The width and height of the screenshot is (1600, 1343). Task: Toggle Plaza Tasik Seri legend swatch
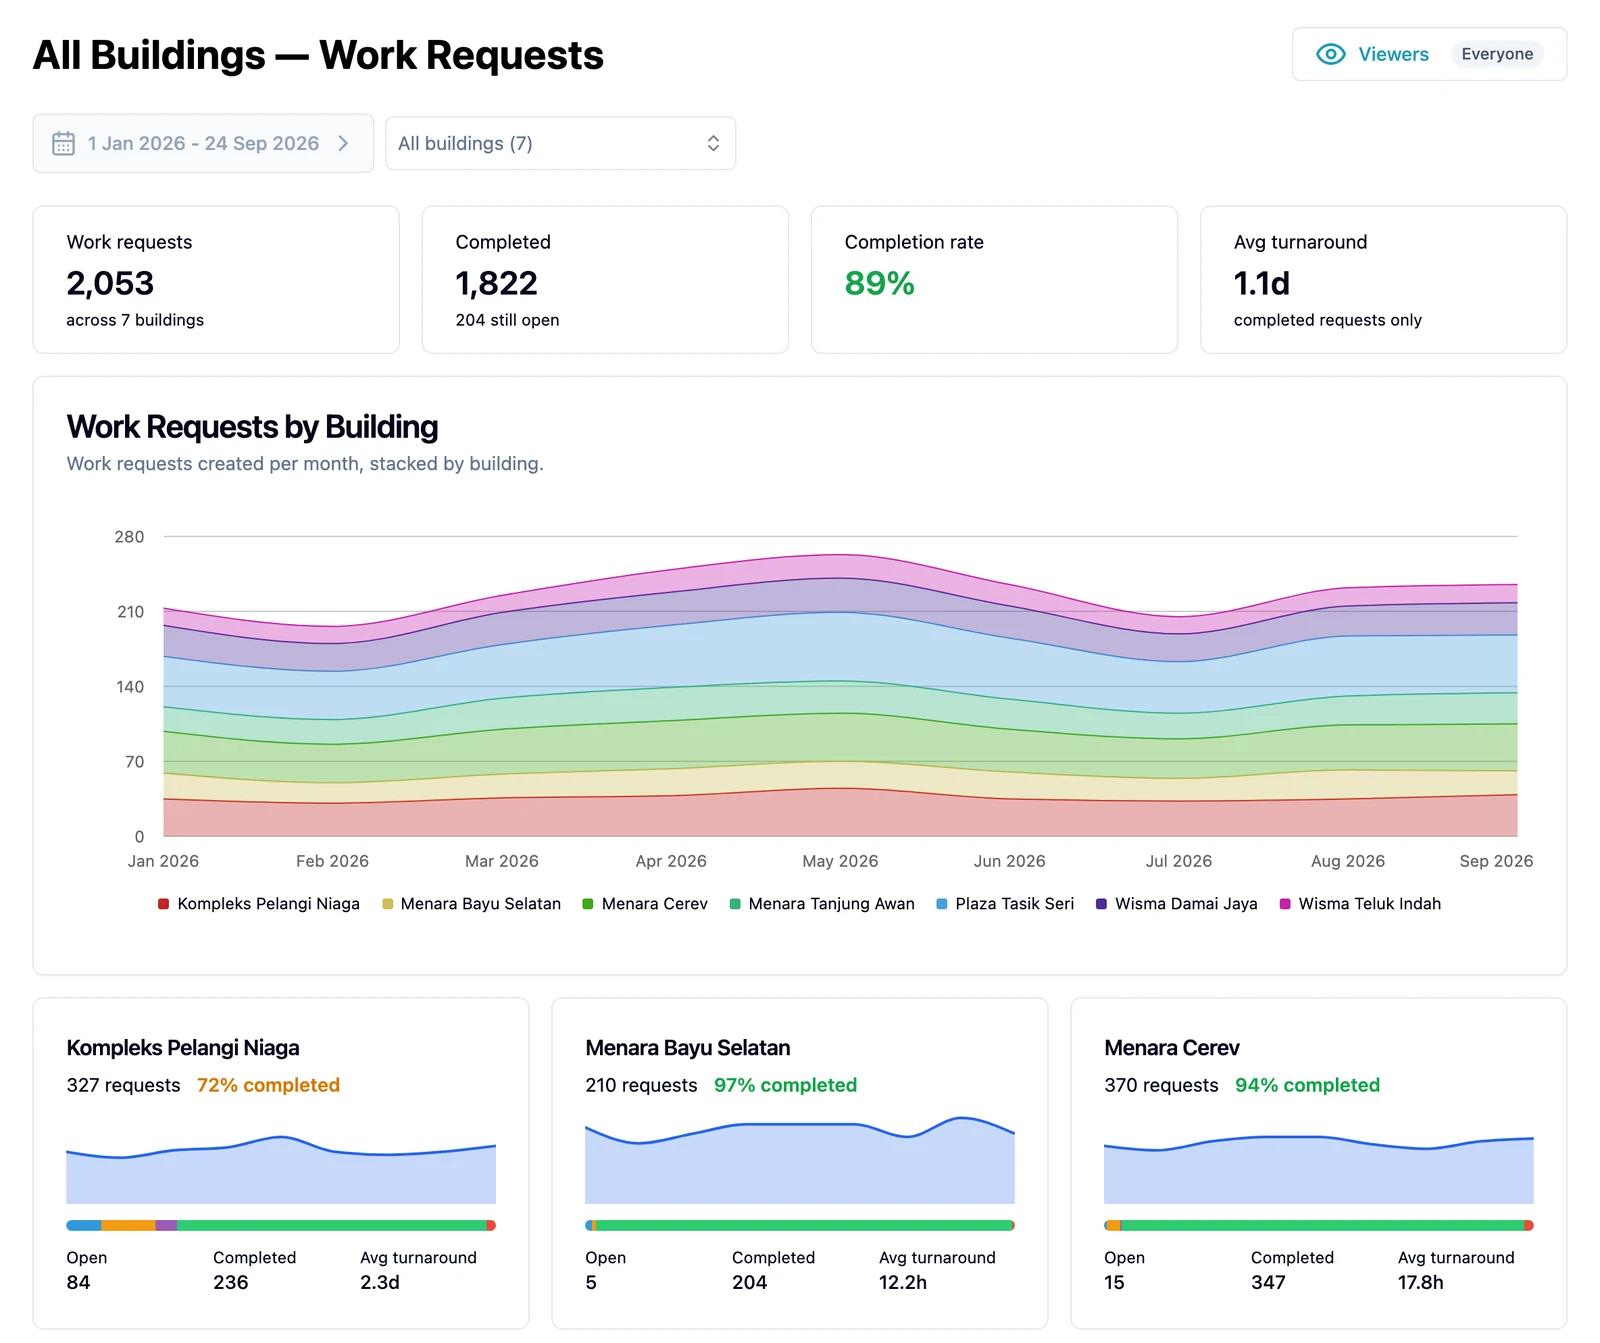pyautogui.click(x=941, y=904)
